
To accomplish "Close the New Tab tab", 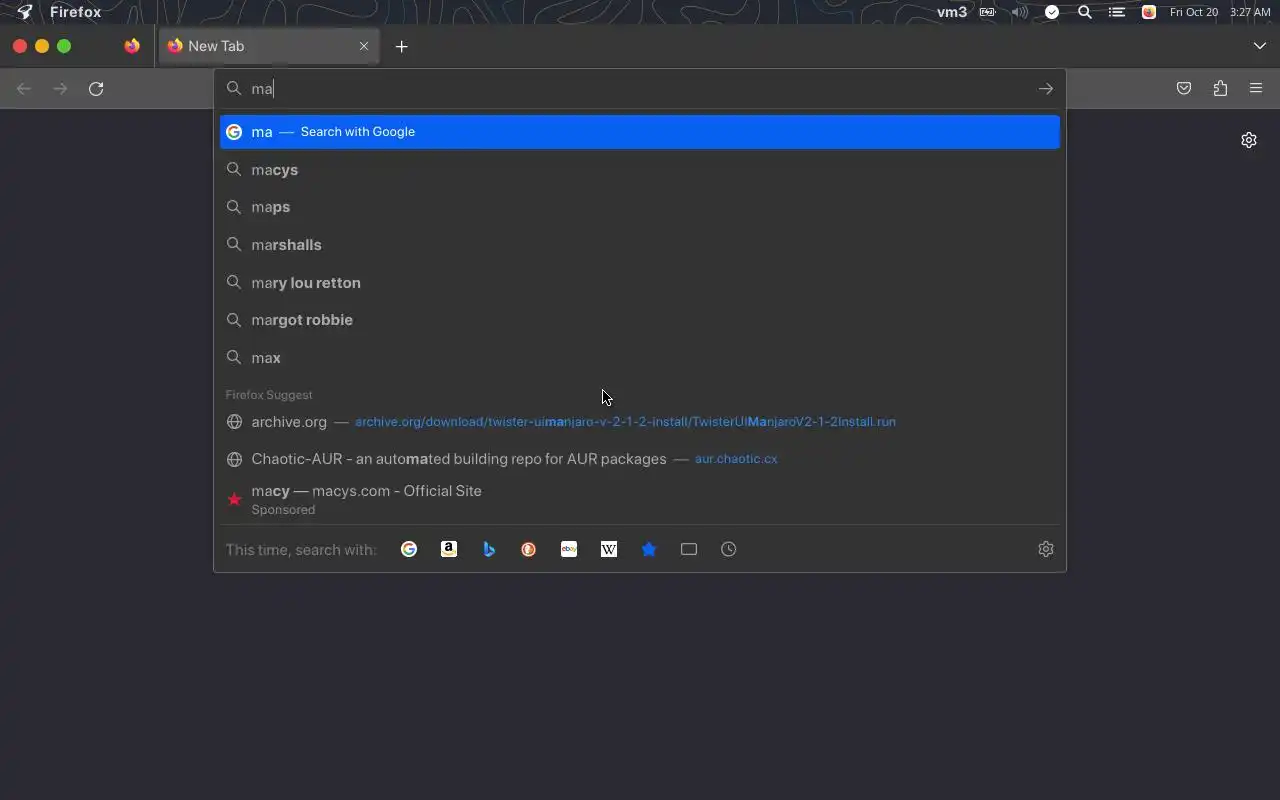I will 364,46.
